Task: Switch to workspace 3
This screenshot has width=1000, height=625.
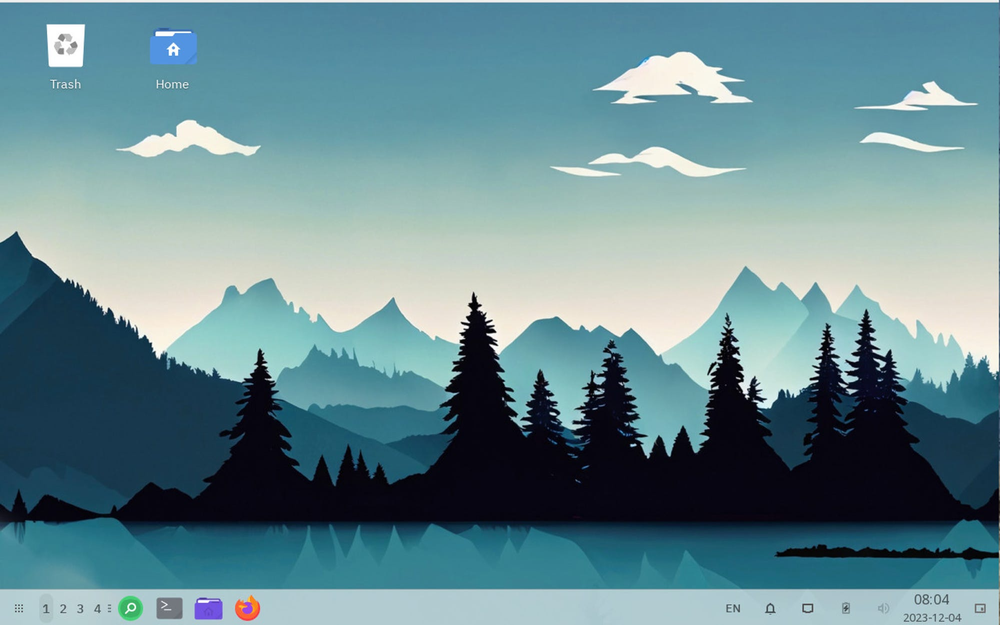Action: tap(80, 609)
